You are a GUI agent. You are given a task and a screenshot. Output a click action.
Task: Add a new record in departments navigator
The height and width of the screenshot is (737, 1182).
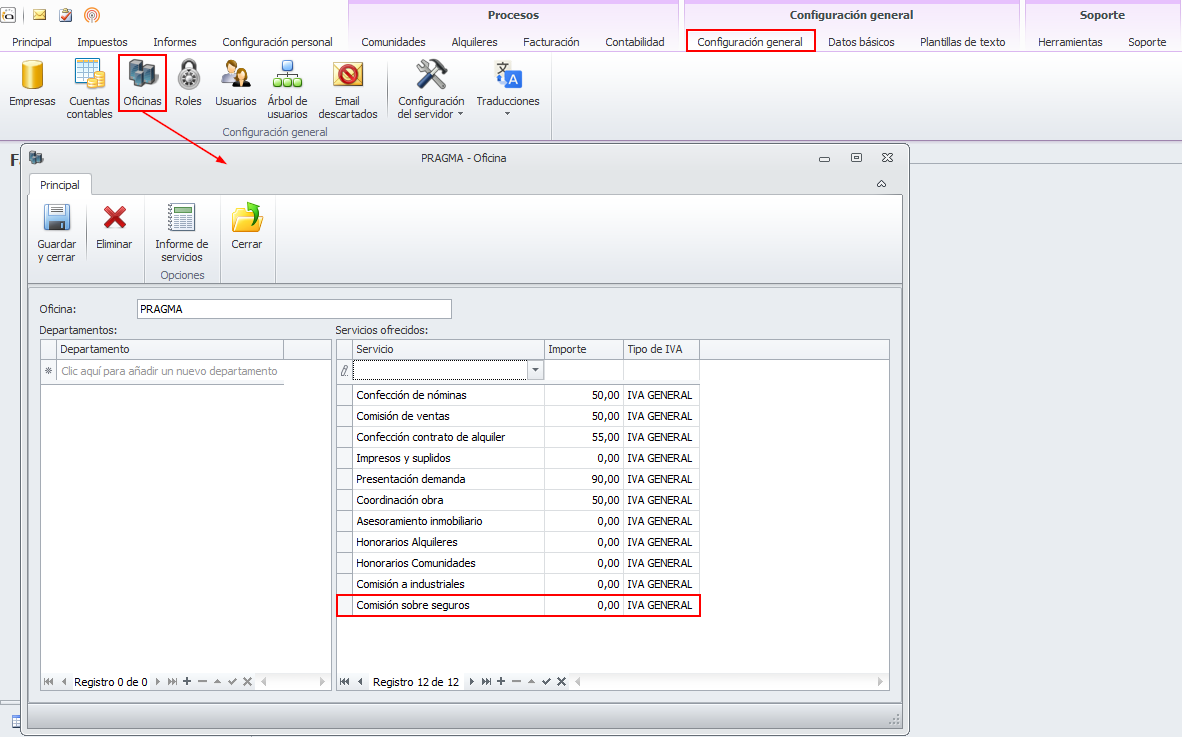pos(187,681)
